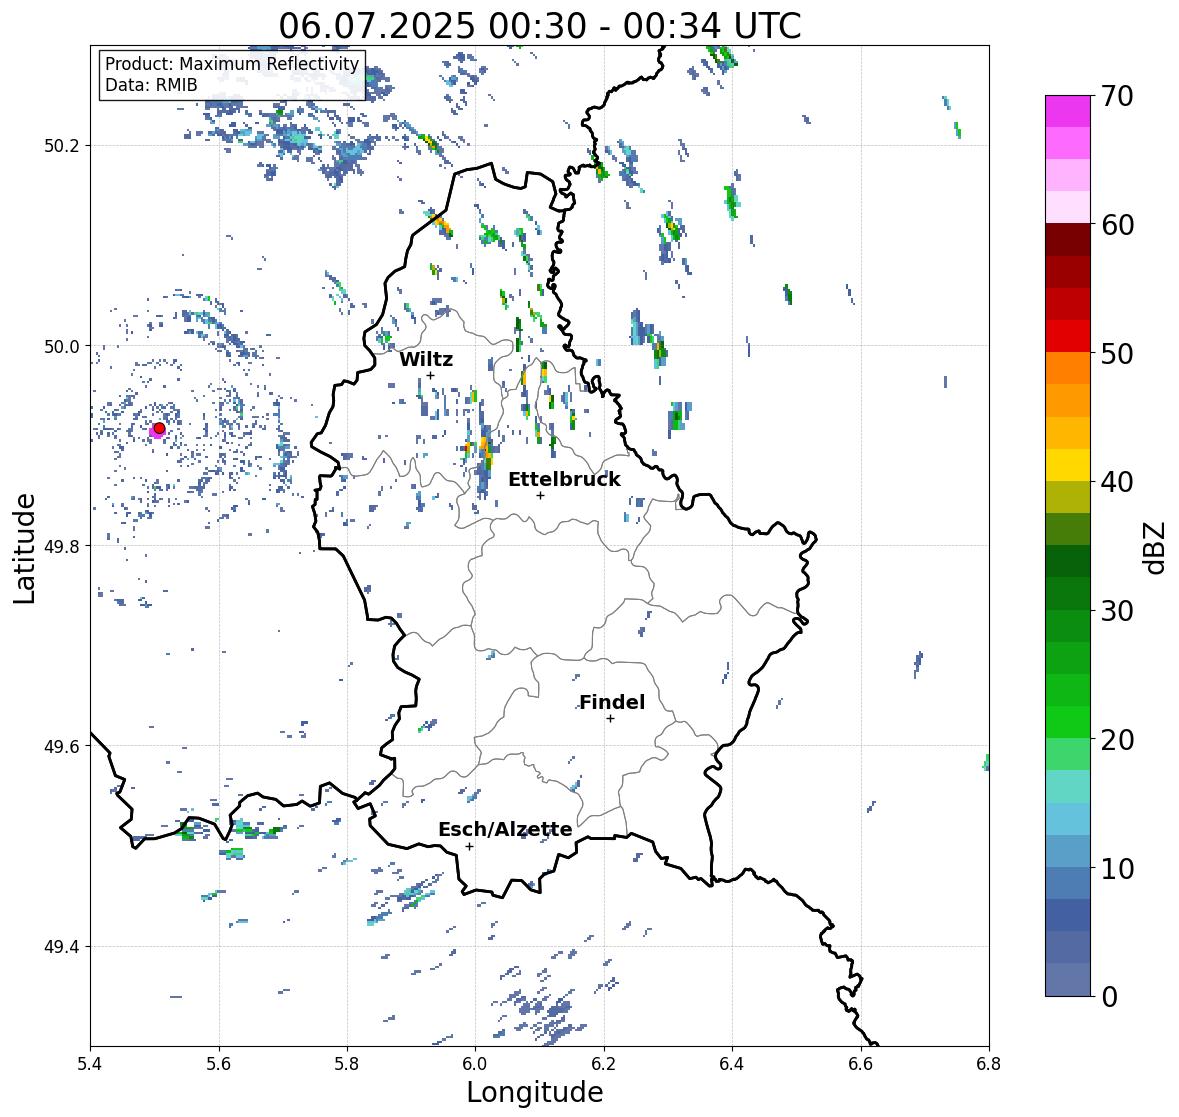Click the longitude tick label 6.8
Image resolution: width=1179 pixels, height=1117 pixels.
[989, 1064]
